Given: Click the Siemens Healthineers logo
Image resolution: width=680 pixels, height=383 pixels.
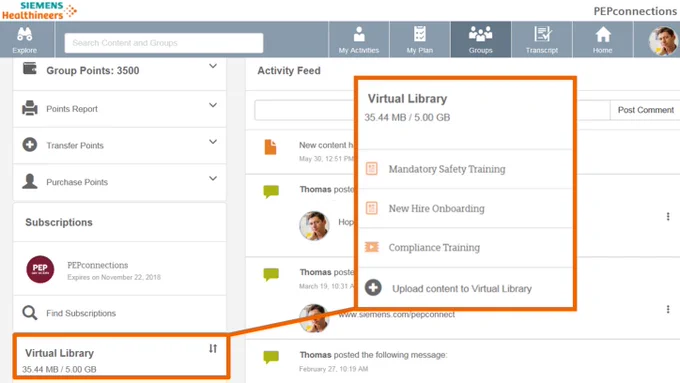Looking at the screenshot, I should [x=39, y=10].
